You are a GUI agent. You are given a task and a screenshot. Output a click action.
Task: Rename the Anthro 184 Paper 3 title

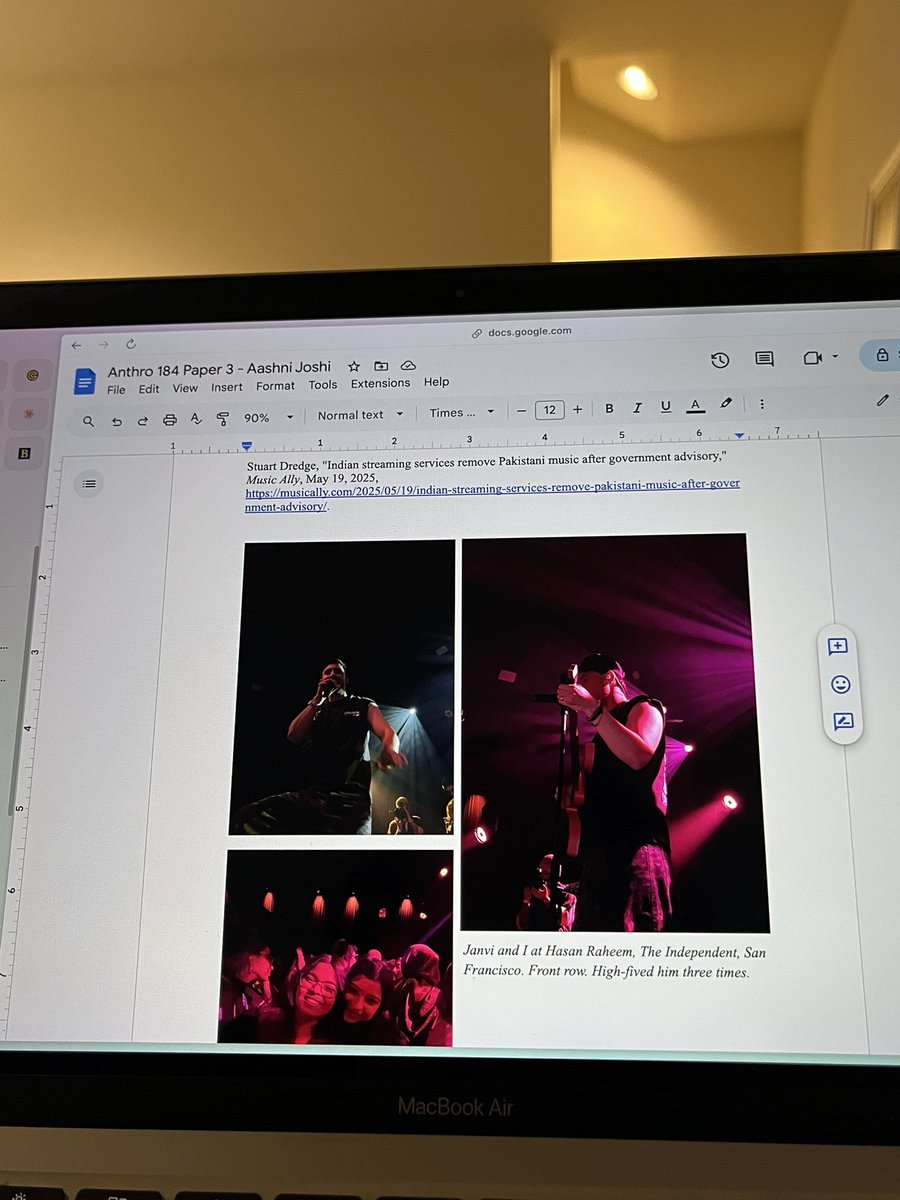[219, 367]
